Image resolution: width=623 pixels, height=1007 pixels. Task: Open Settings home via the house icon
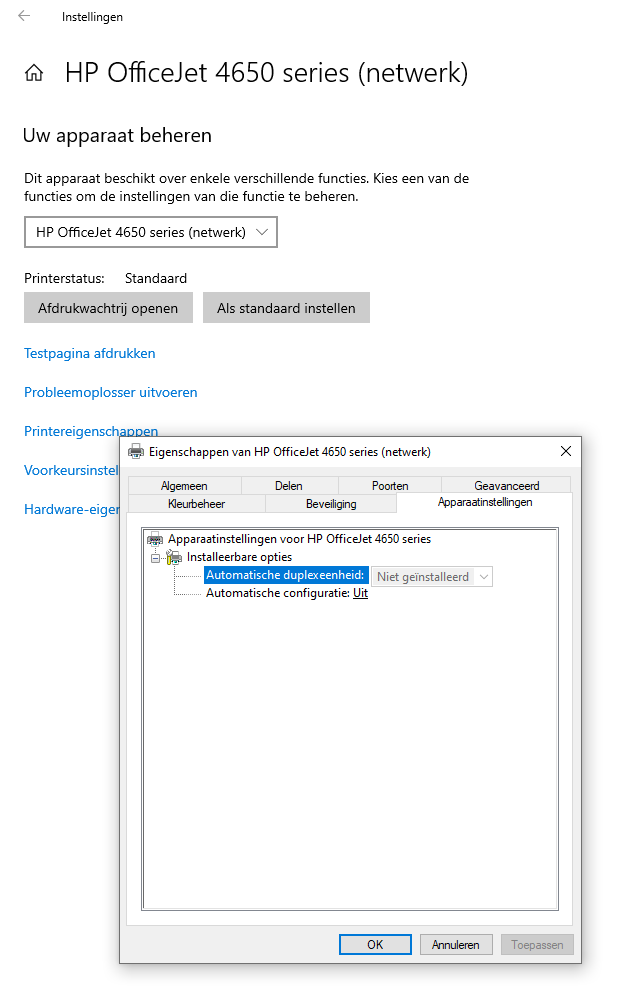(x=34, y=73)
